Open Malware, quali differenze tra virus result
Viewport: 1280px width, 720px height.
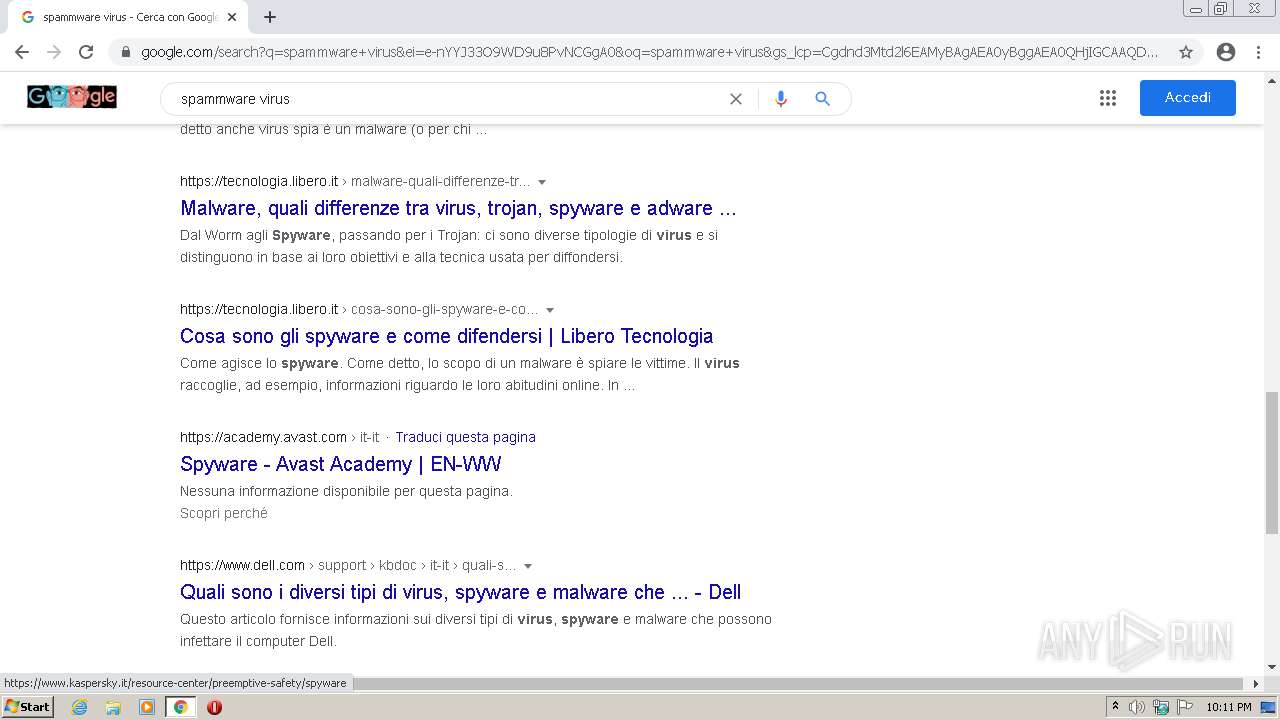tap(458, 208)
